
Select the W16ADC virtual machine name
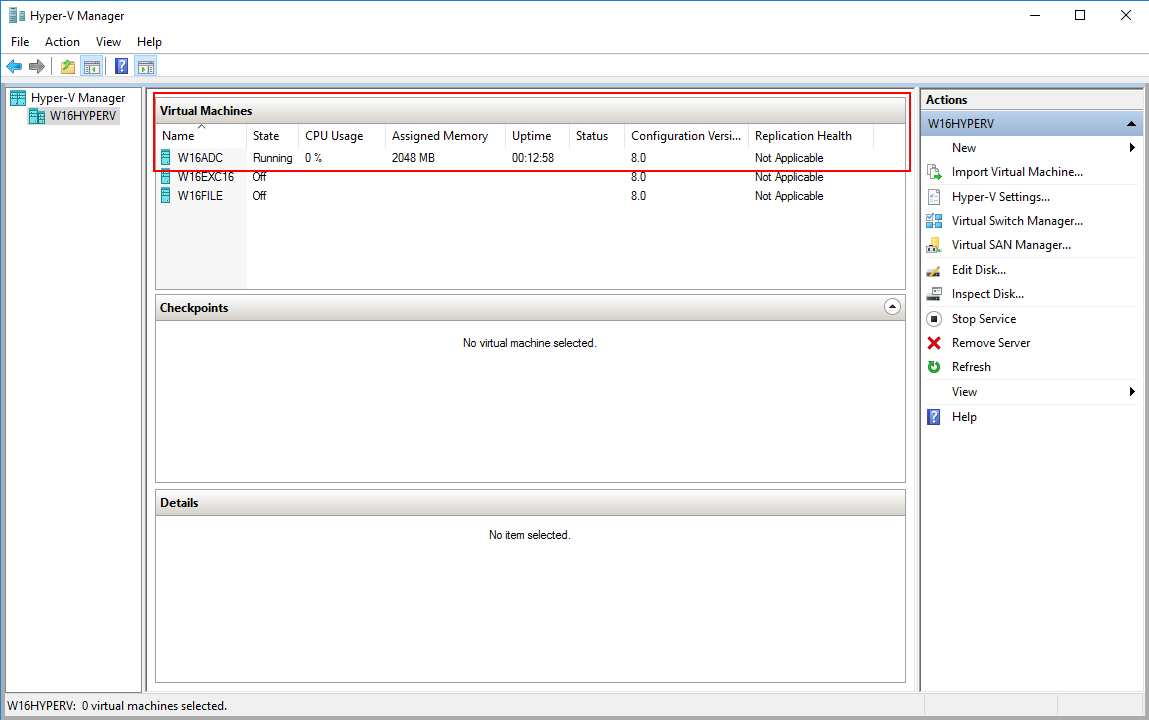tap(200, 157)
